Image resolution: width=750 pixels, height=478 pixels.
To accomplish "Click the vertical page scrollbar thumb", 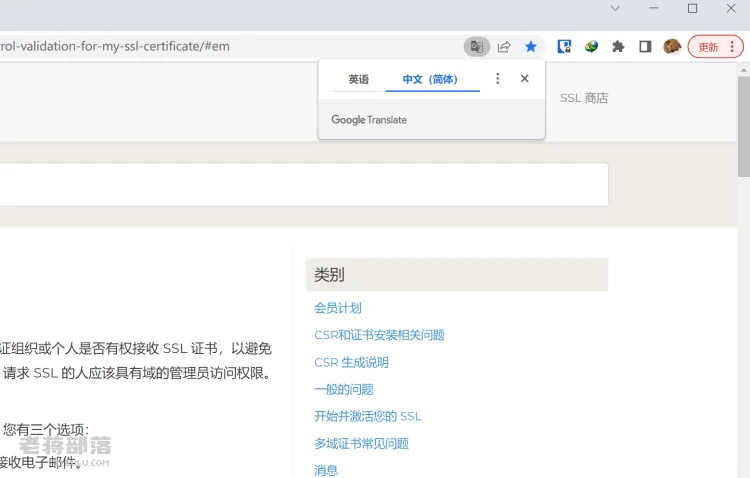I will click(x=744, y=127).
